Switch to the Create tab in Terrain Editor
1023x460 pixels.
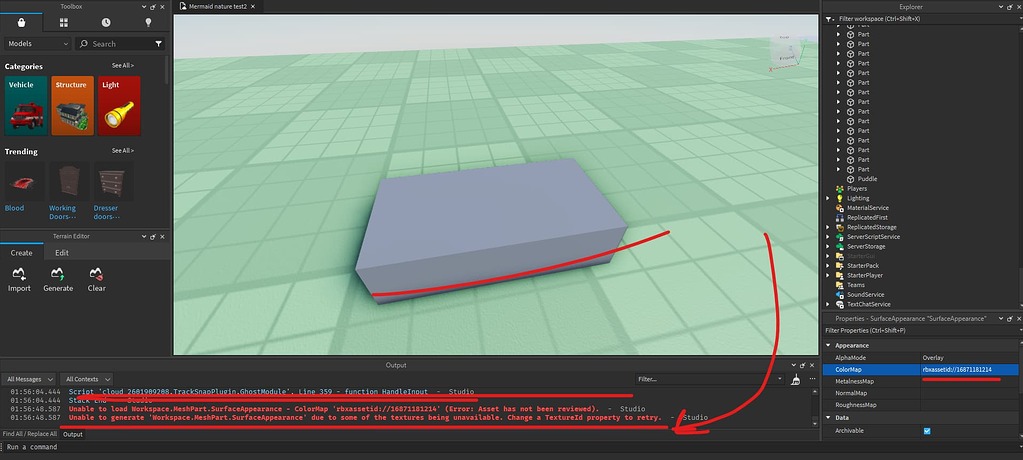22,253
